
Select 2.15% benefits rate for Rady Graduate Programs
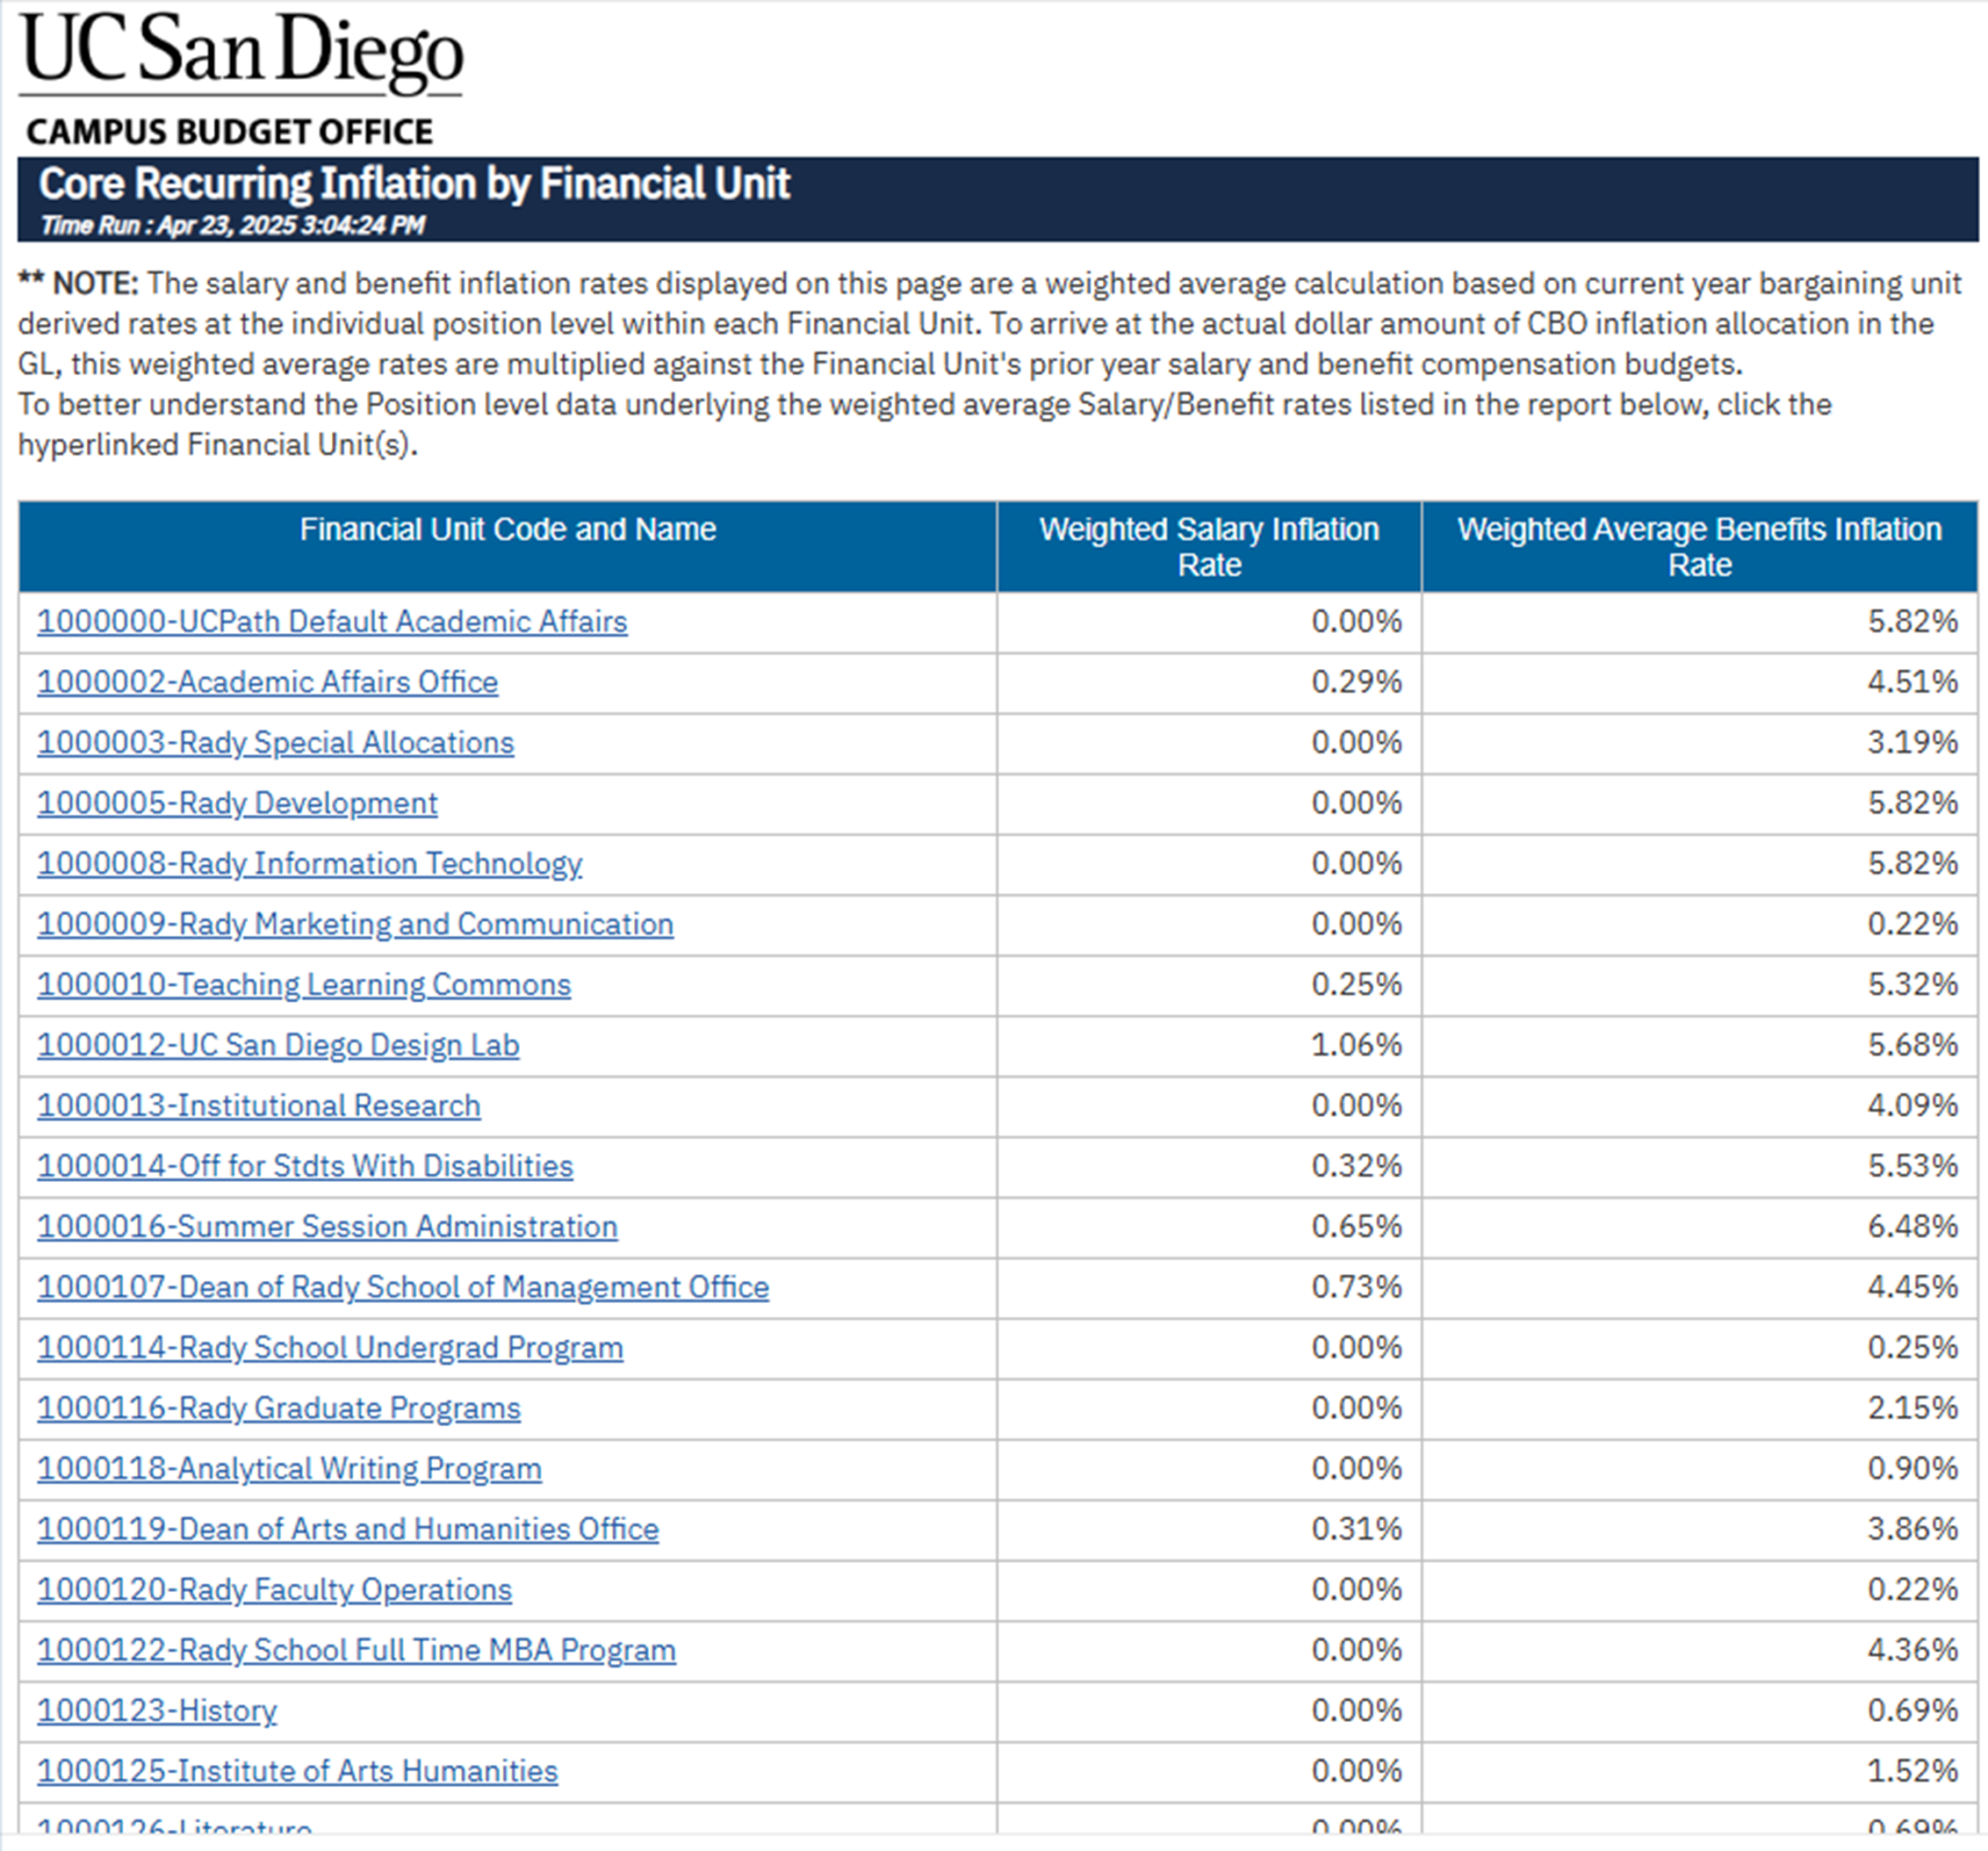(1912, 1408)
